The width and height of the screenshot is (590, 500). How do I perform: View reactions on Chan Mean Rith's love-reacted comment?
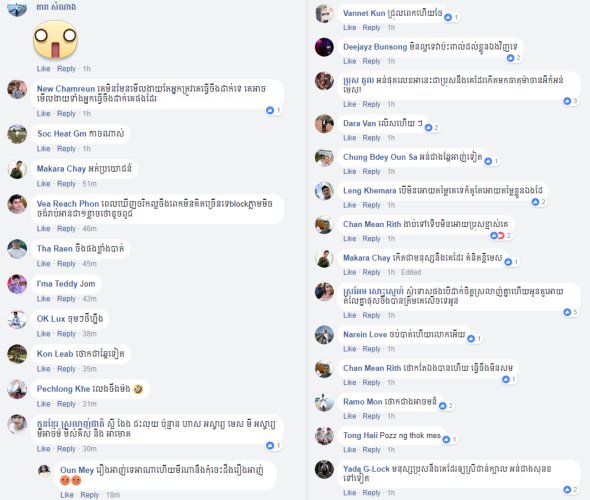[500, 236]
